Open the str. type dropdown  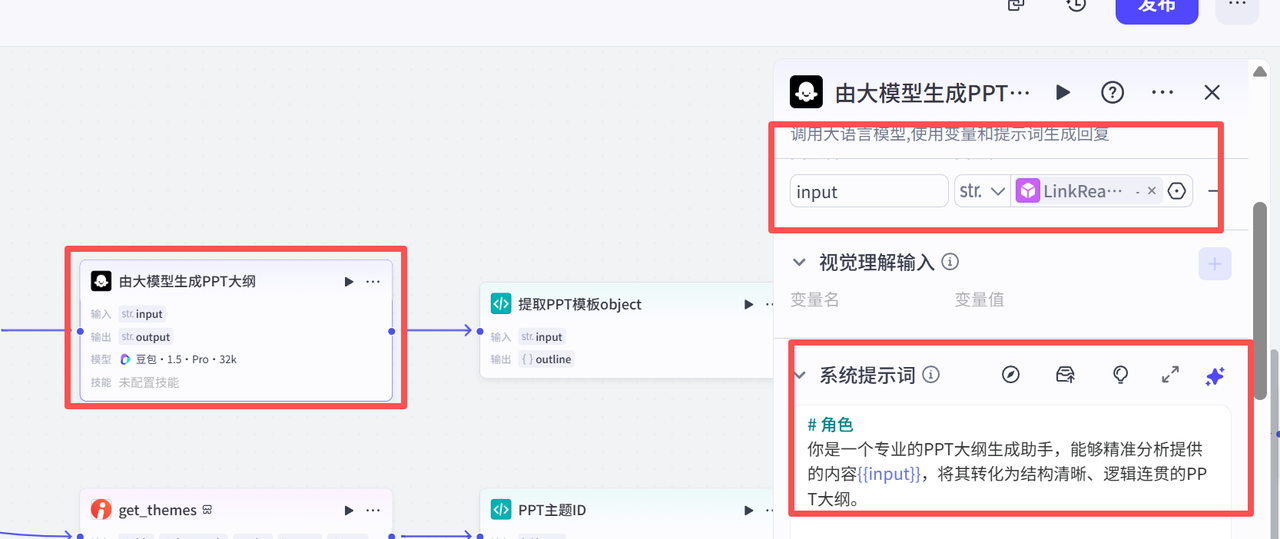pyautogui.click(x=982, y=191)
